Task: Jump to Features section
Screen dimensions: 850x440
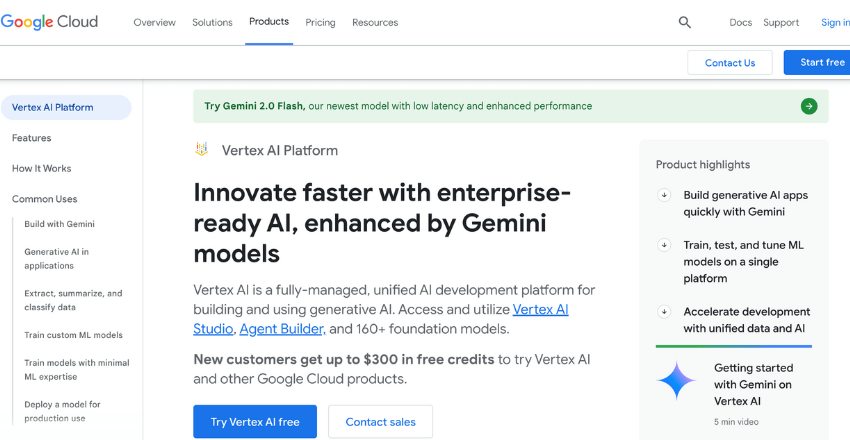Action: [x=31, y=138]
